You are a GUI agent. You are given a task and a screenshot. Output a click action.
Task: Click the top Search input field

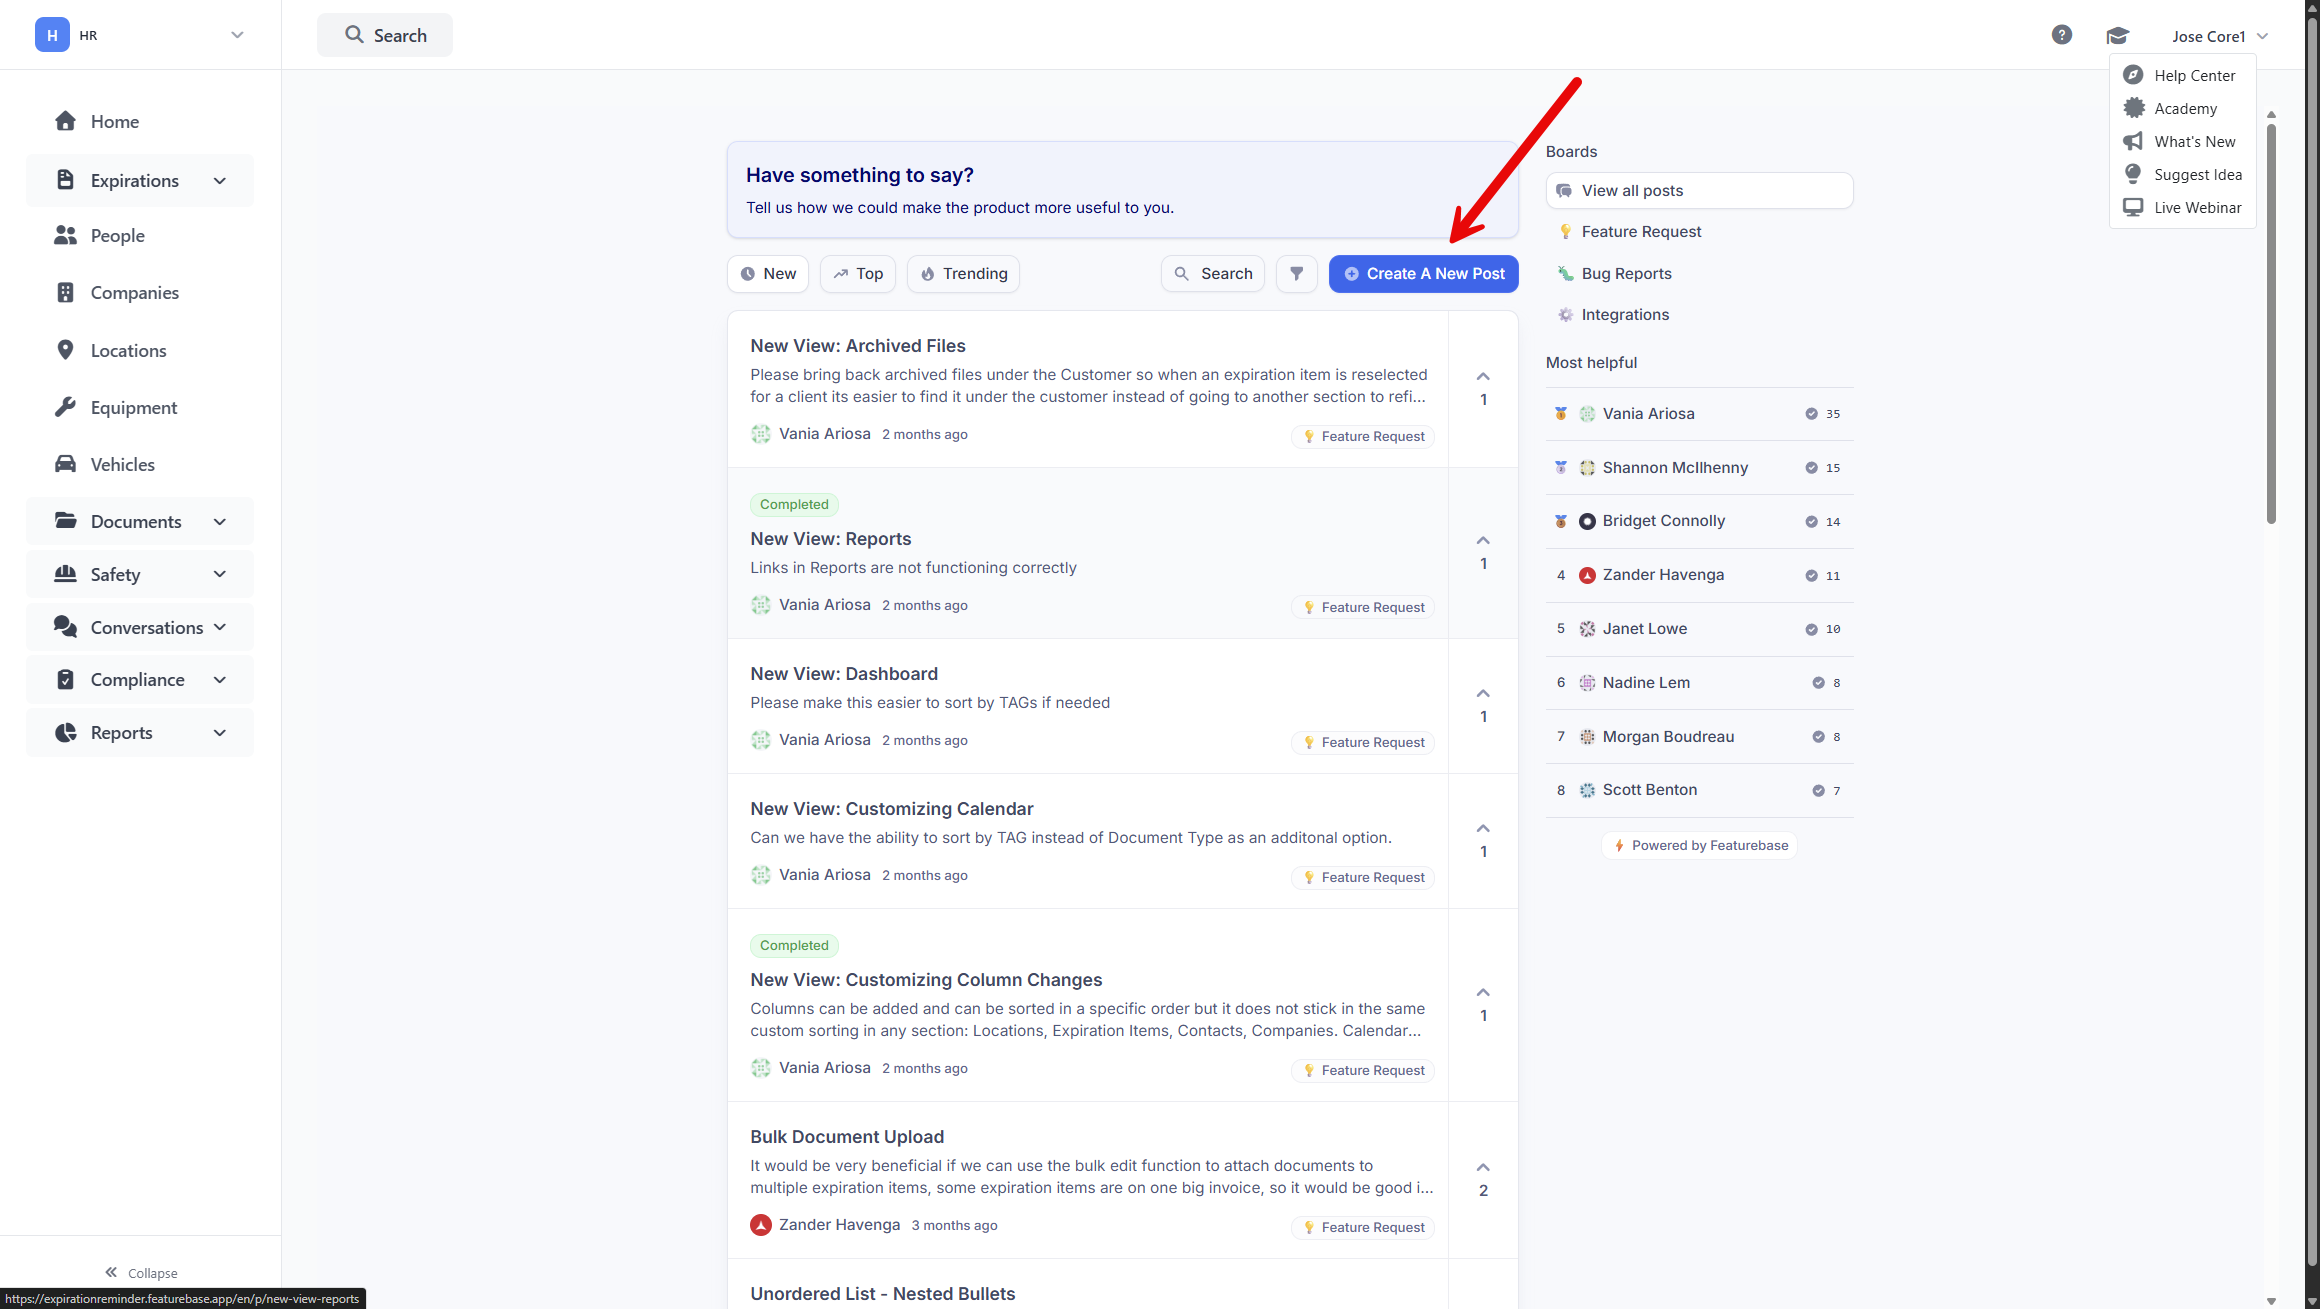(x=385, y=35)
